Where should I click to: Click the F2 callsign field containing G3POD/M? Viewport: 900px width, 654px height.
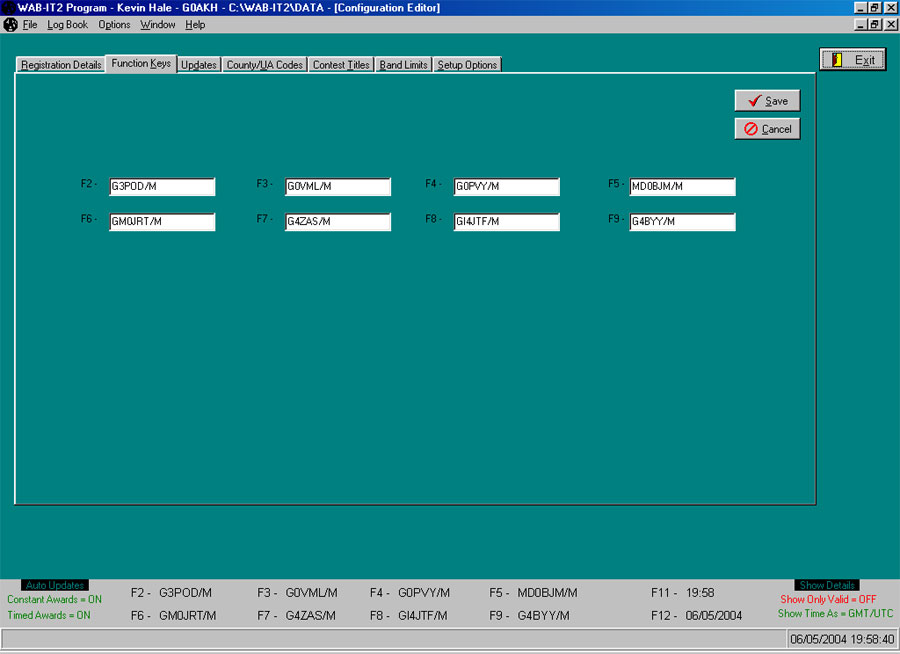(162, 186)
